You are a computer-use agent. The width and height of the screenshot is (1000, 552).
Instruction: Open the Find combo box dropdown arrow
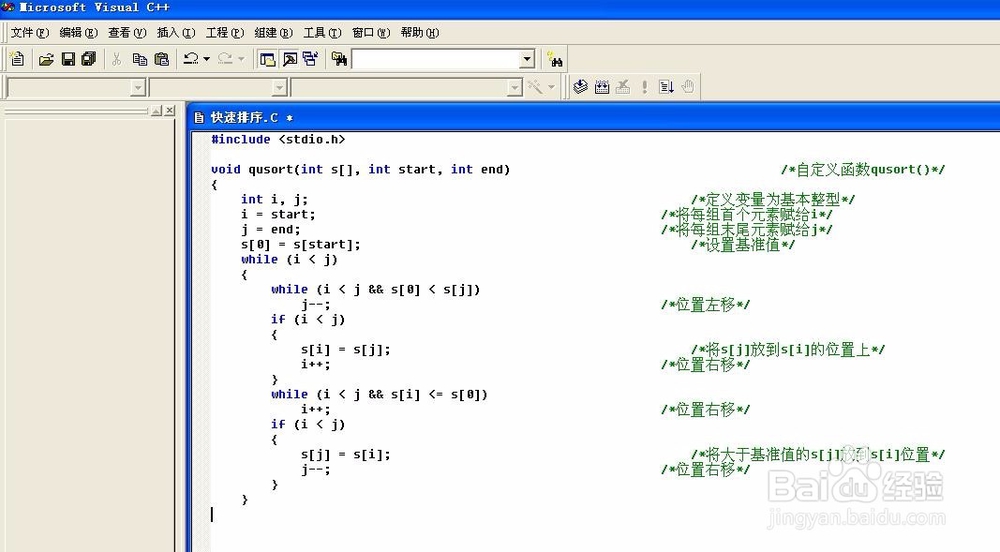tap(527, 59)
